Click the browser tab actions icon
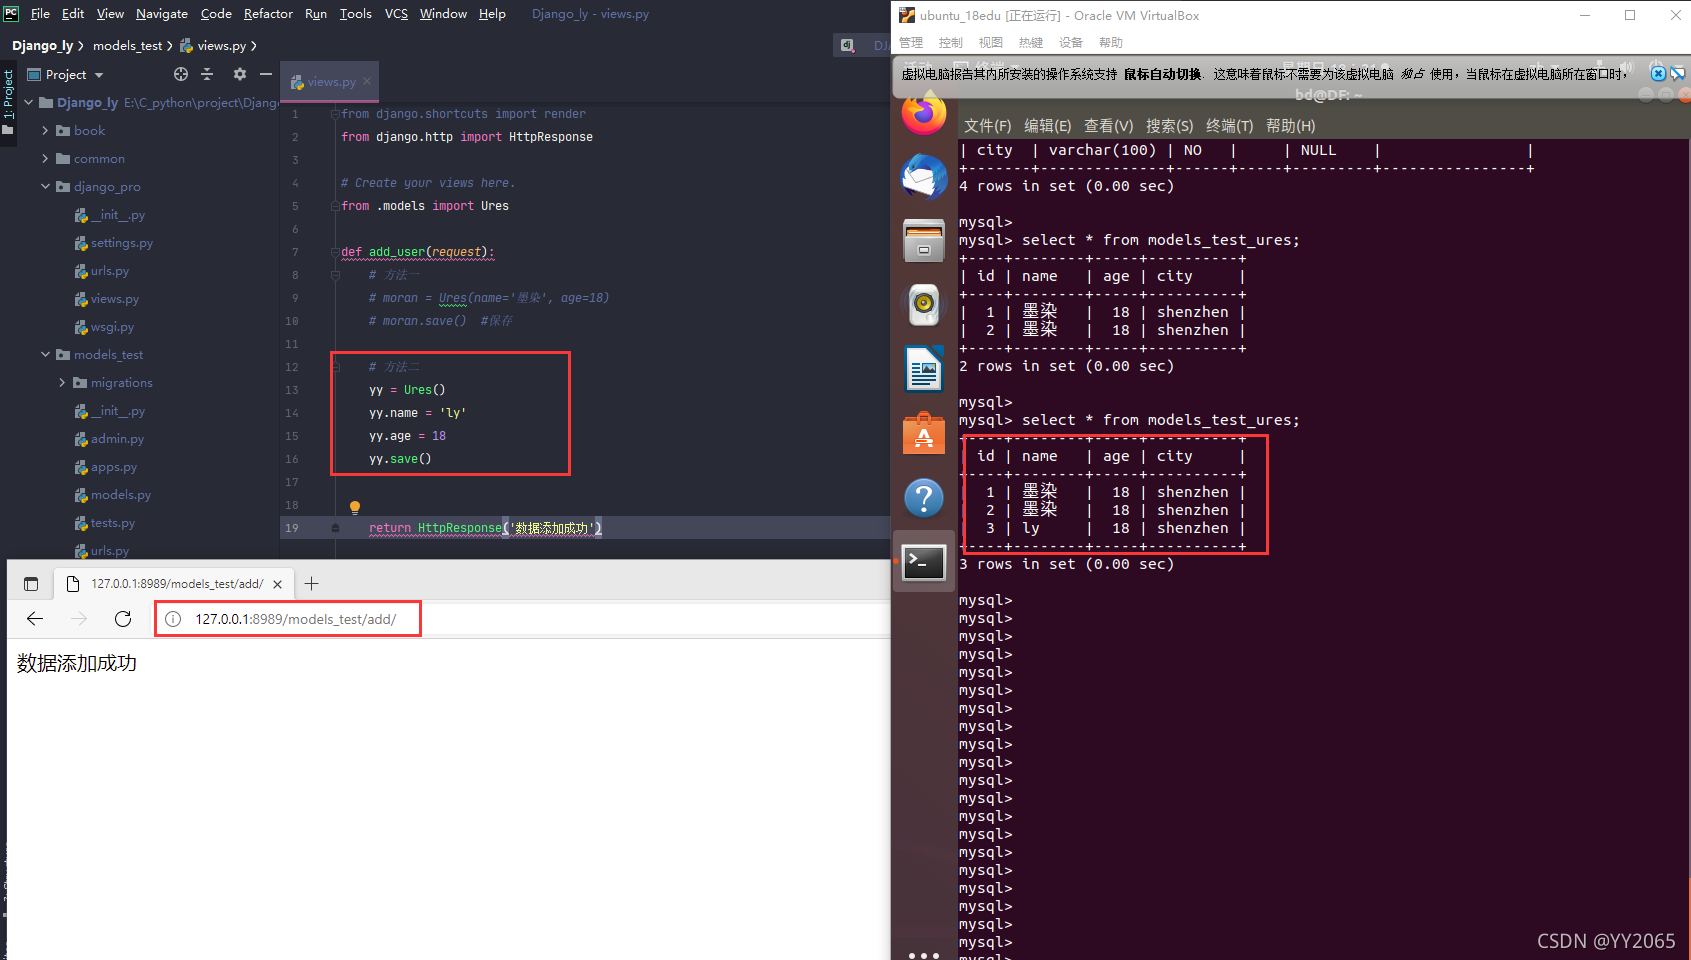This screenshot has height=960, width=1691. [31, 584]
